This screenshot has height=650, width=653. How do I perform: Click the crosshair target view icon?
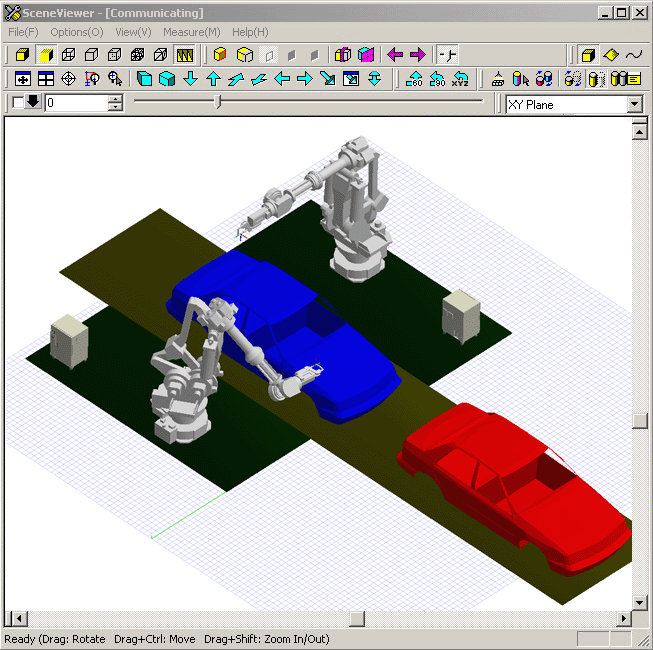click(68, 79)
